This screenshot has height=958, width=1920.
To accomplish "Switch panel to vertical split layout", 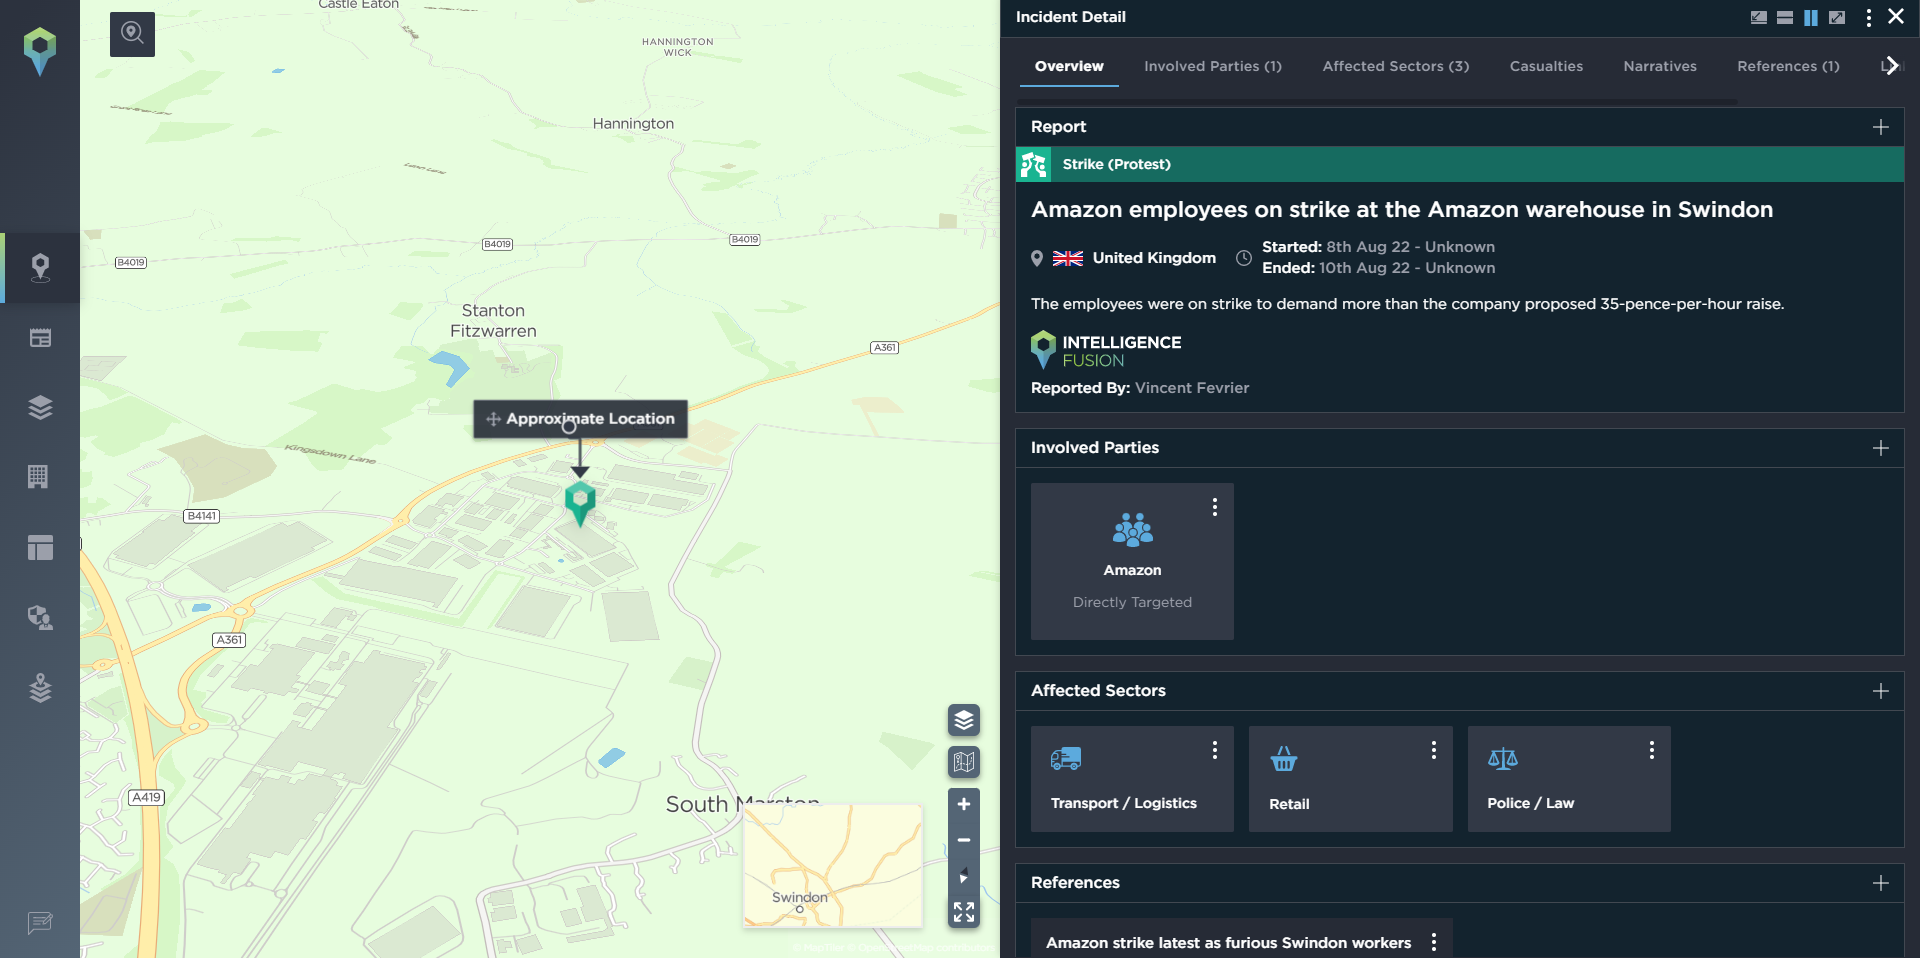I will tap(1811, 17).
